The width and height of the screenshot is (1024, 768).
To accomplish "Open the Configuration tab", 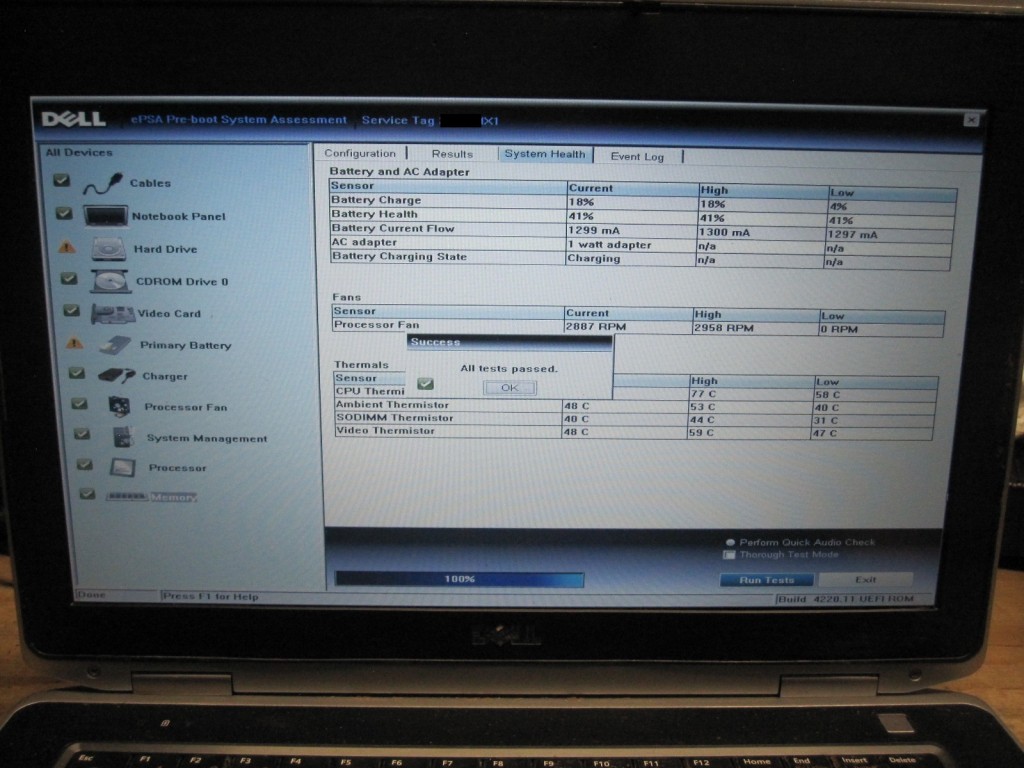I will 360,153.
